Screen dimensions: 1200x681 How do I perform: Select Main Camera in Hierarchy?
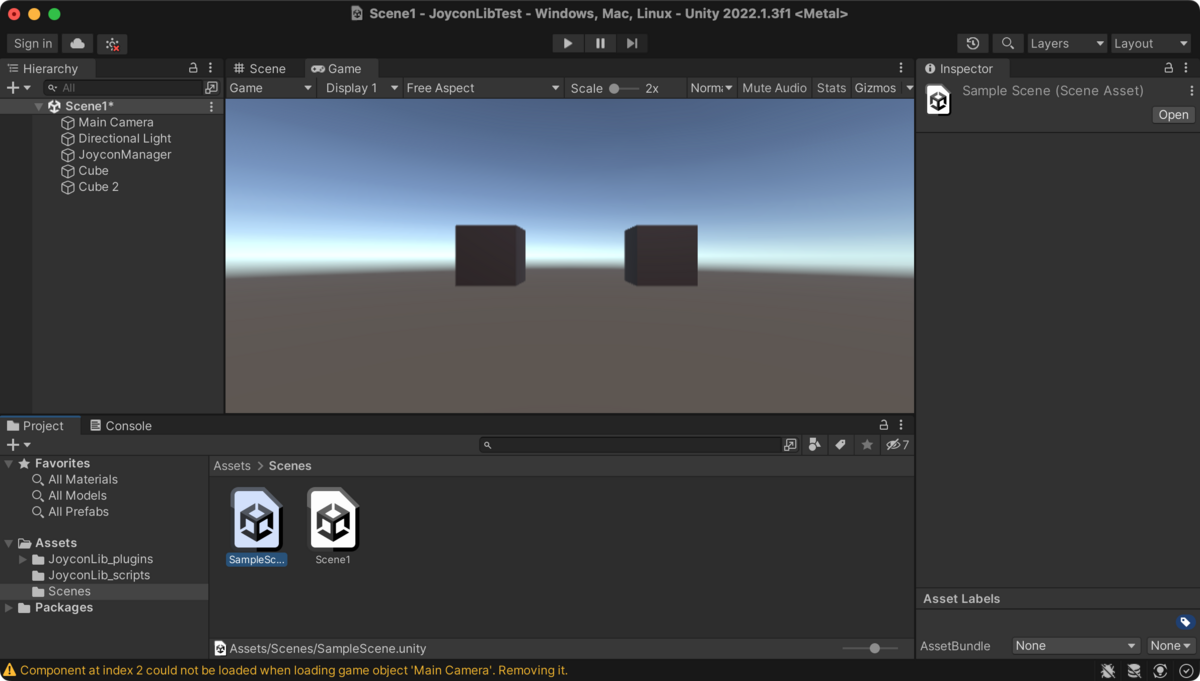[116, 122]
